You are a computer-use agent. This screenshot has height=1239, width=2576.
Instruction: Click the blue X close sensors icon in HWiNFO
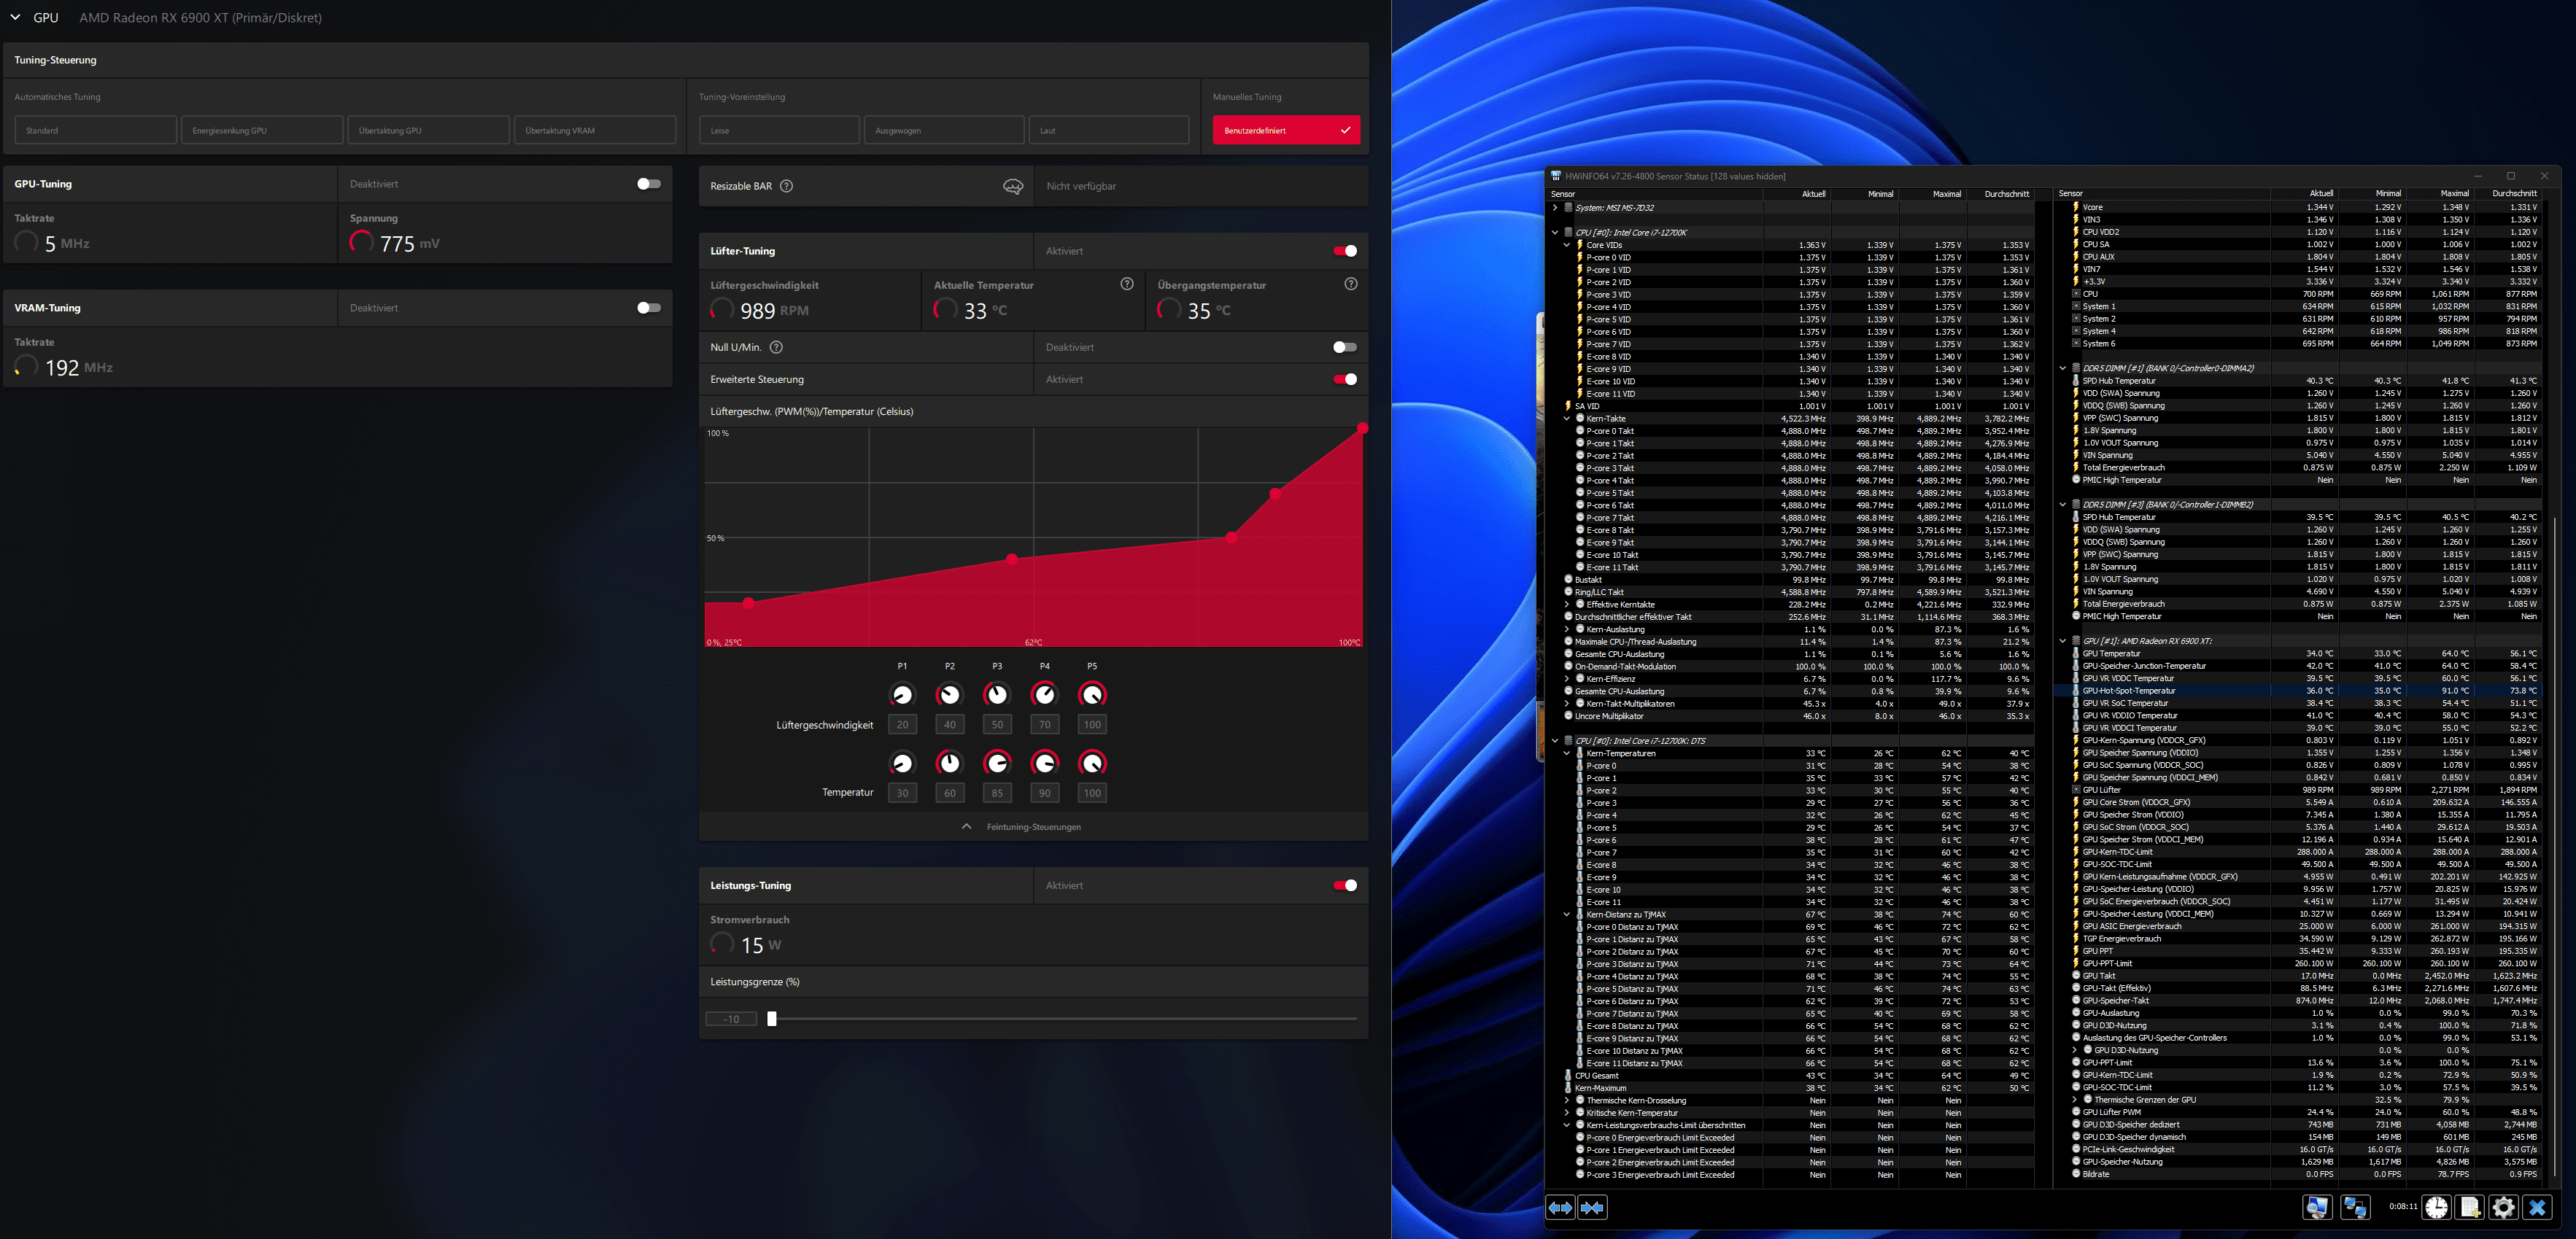pos(2537,1208)
